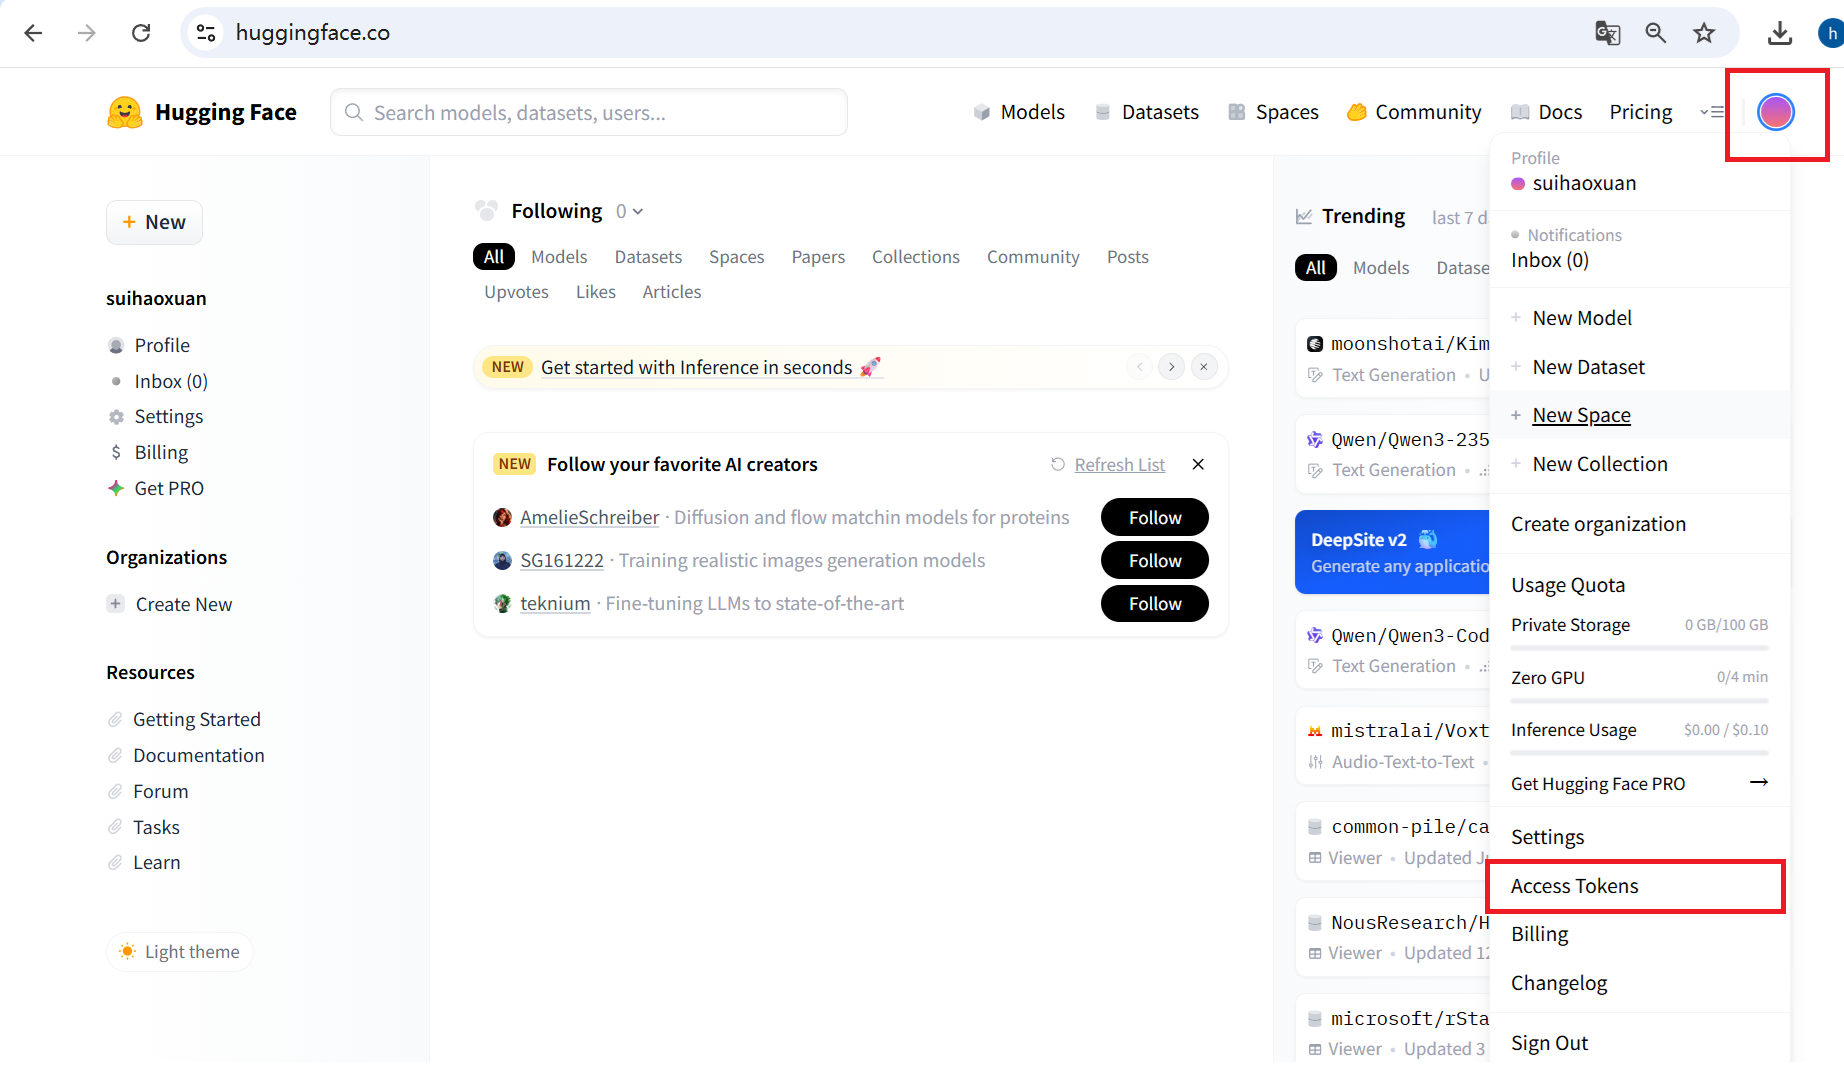
Task: Expand the Following count dropdown
Action: click(x=630, y=211)
